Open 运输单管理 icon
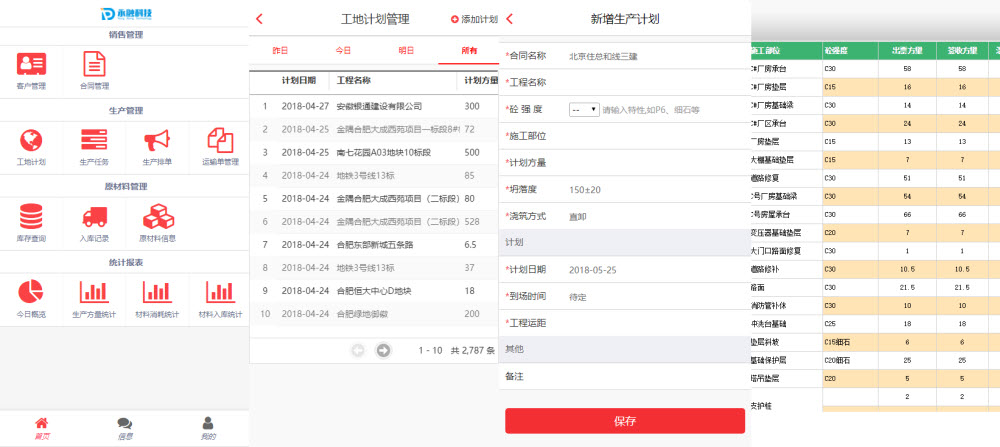Image resolution: width=1000 pixels, height=447 pixels. coord(219,140)
